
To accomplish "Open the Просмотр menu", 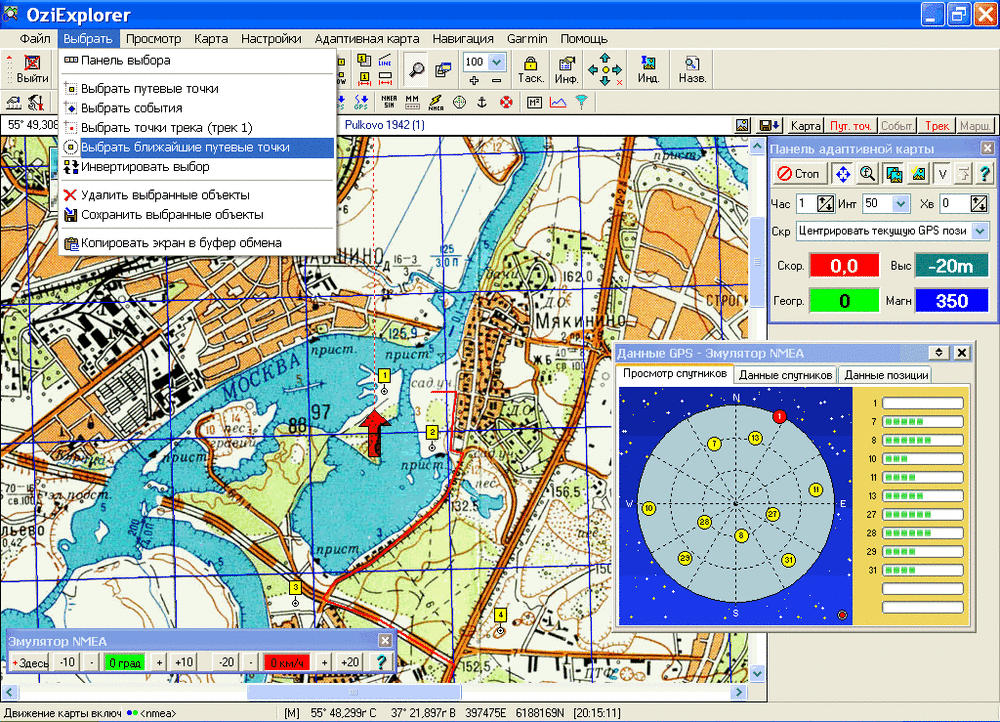I will point(153,39).
